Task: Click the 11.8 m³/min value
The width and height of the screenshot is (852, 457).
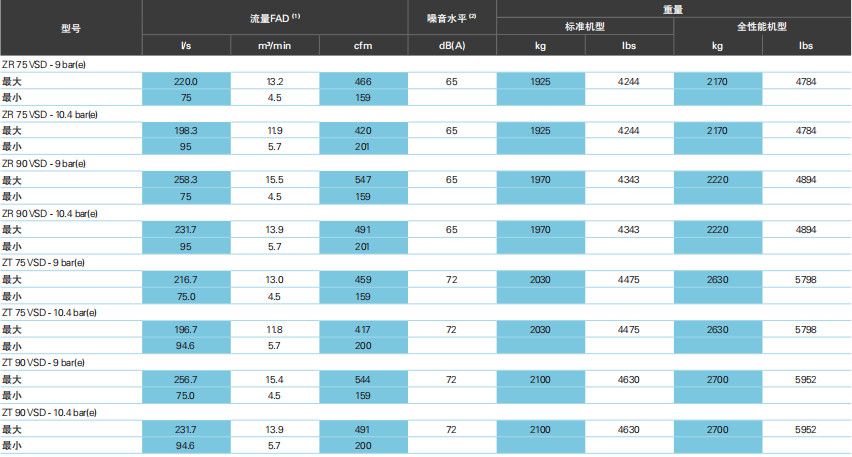Action: coord(274,329)
